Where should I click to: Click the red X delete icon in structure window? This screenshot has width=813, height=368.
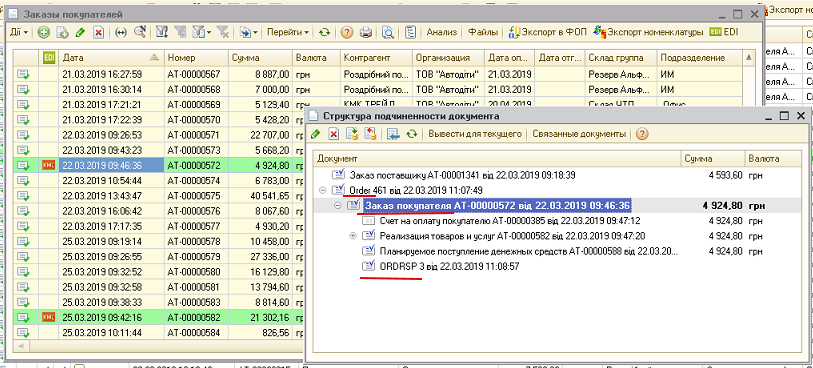pos(334,134)
